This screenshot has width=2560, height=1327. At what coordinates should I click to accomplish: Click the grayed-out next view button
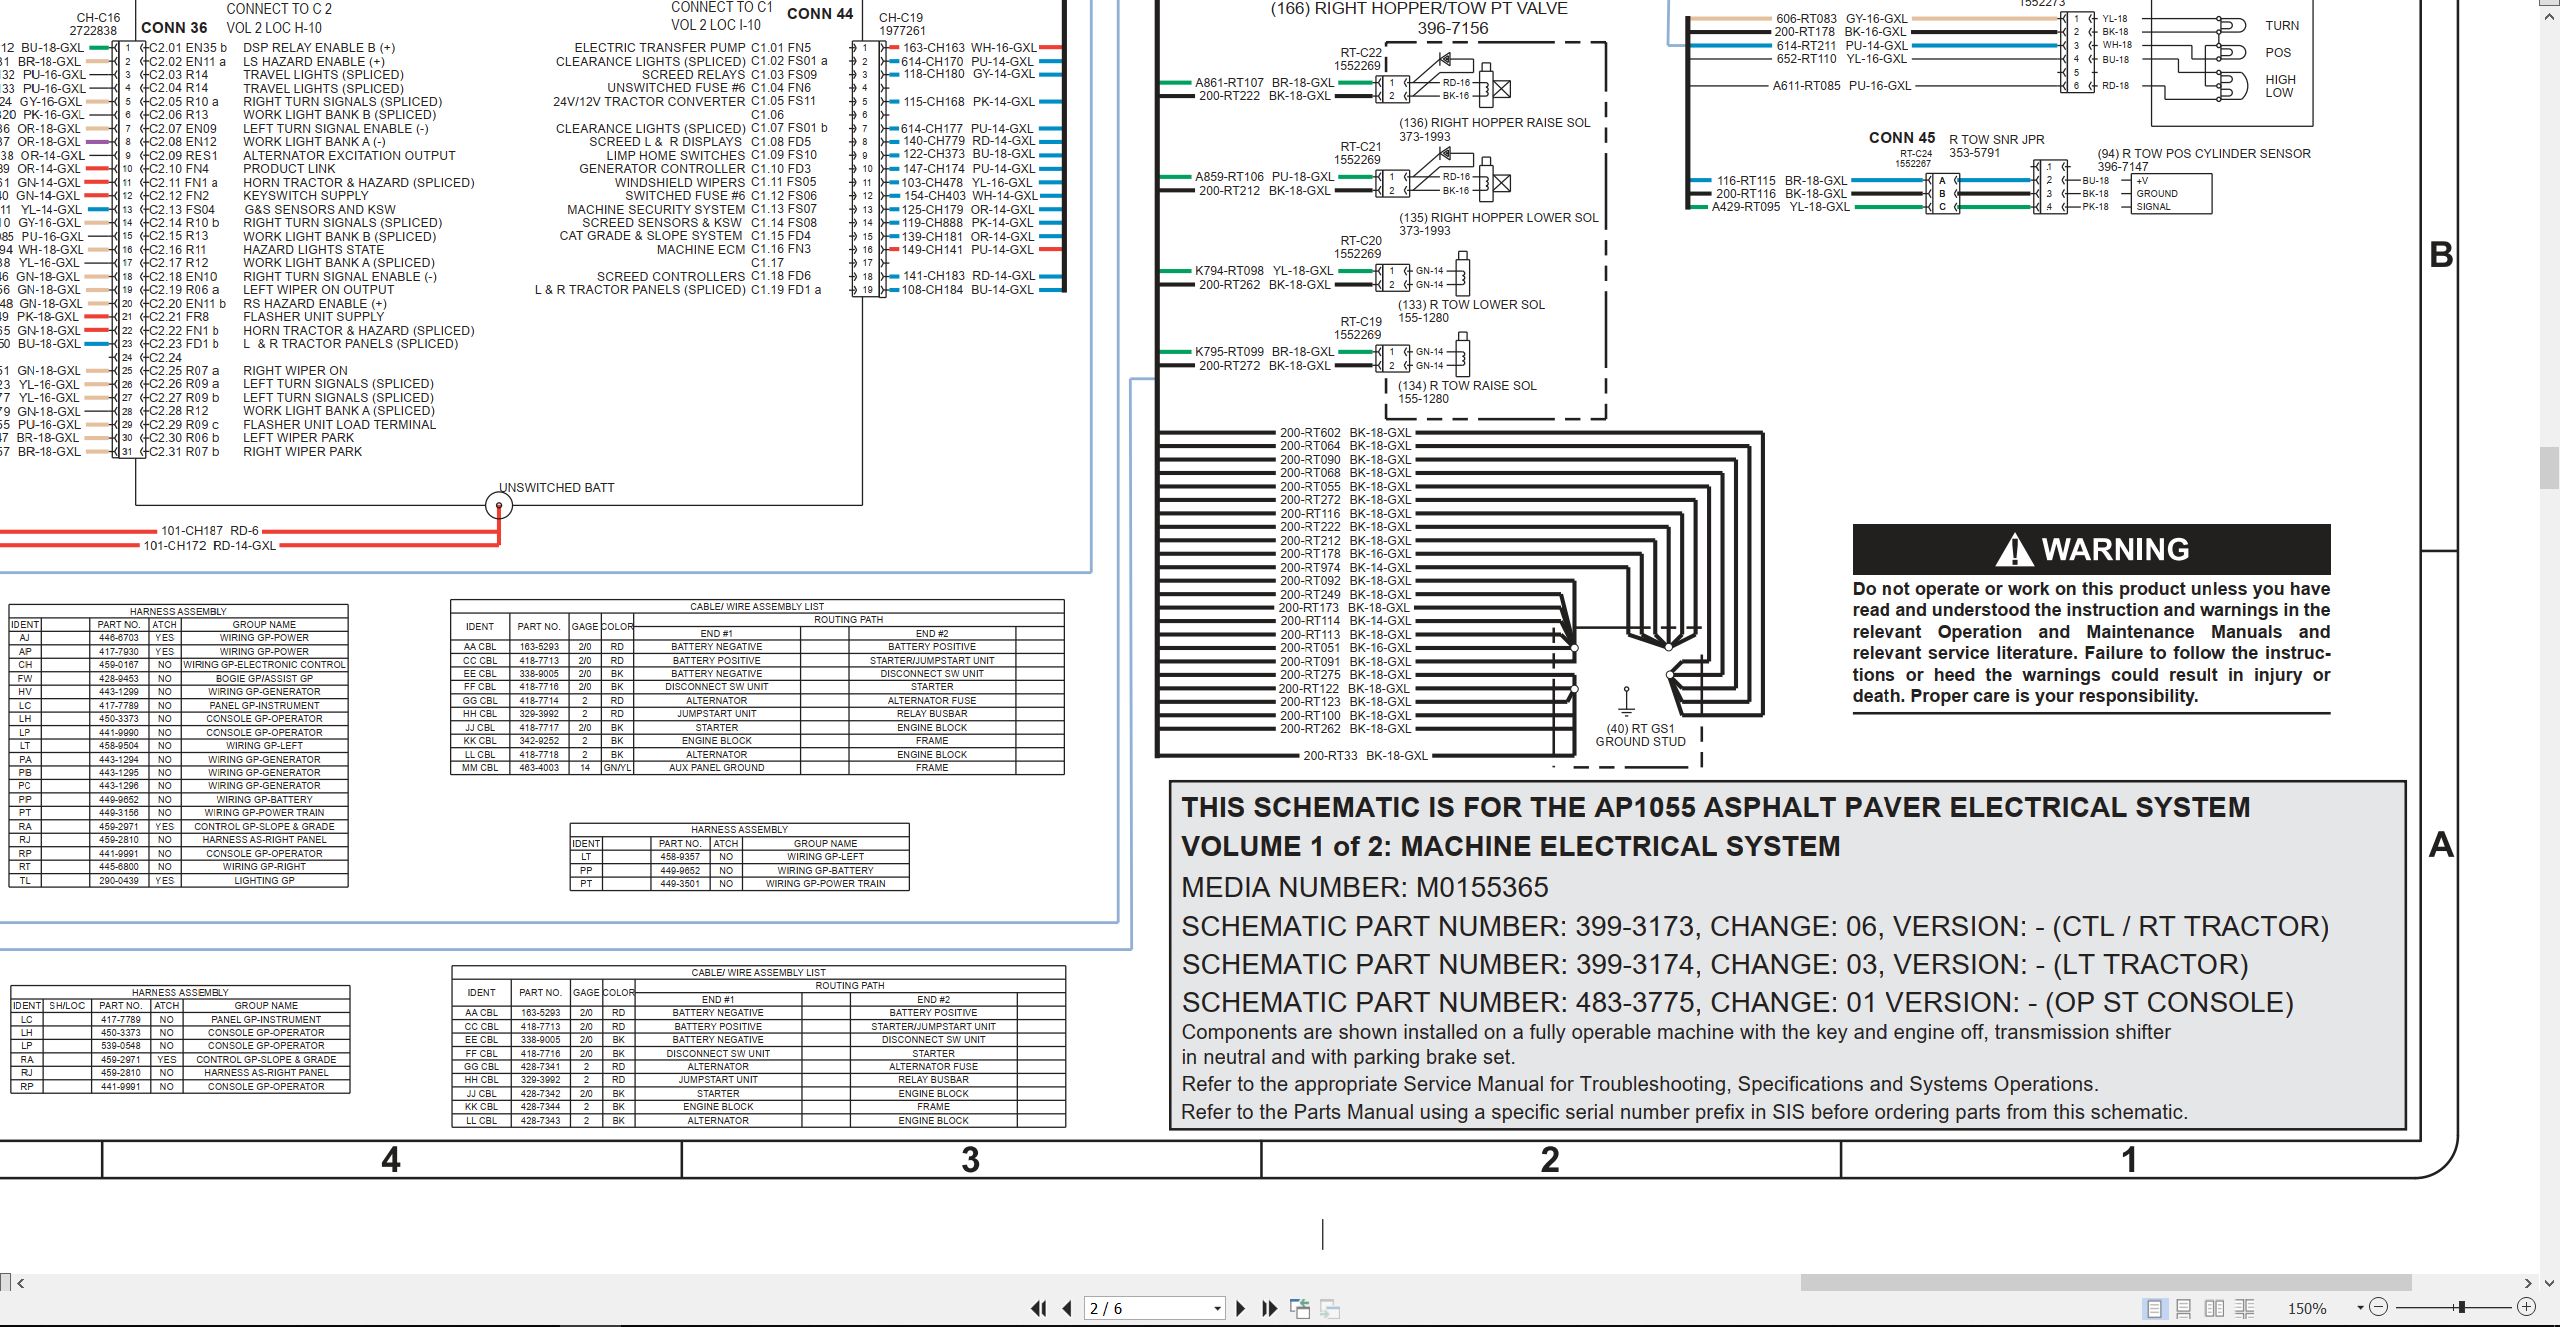coord(1330,1308)
